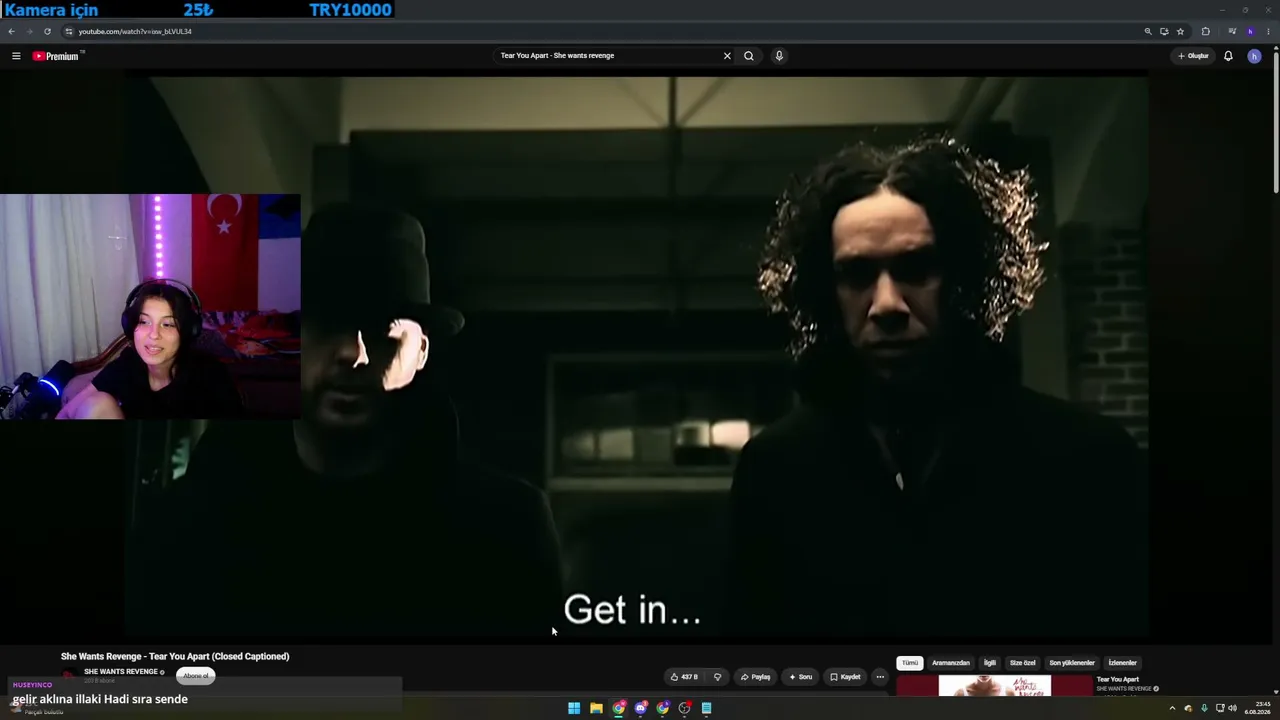Click the magnifier search button
The width and height of the screenshot is (1280, 720).
(749, 56)
